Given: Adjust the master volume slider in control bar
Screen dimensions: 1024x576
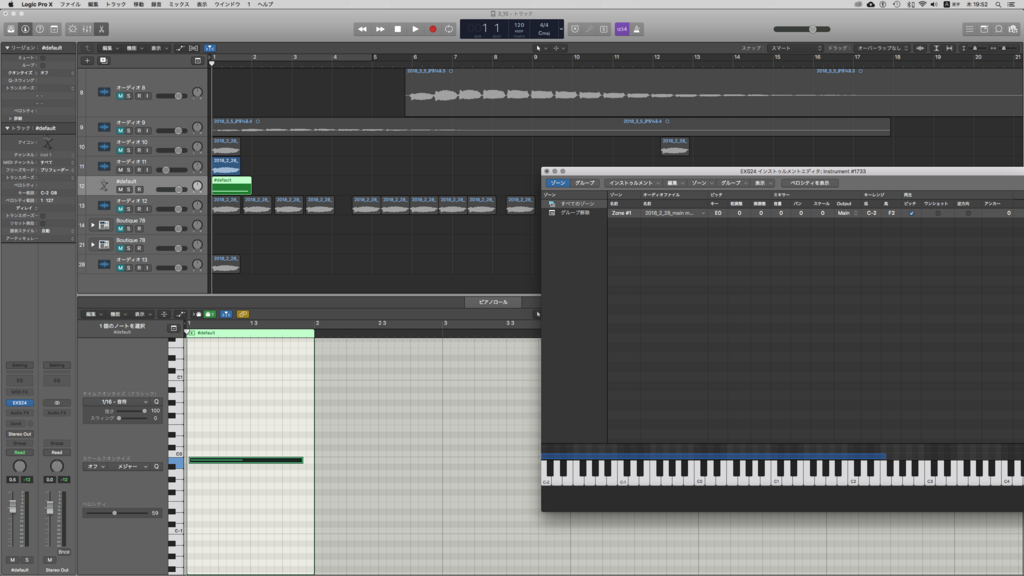Looking at the screenshot, I should click(x=802, y=29).
